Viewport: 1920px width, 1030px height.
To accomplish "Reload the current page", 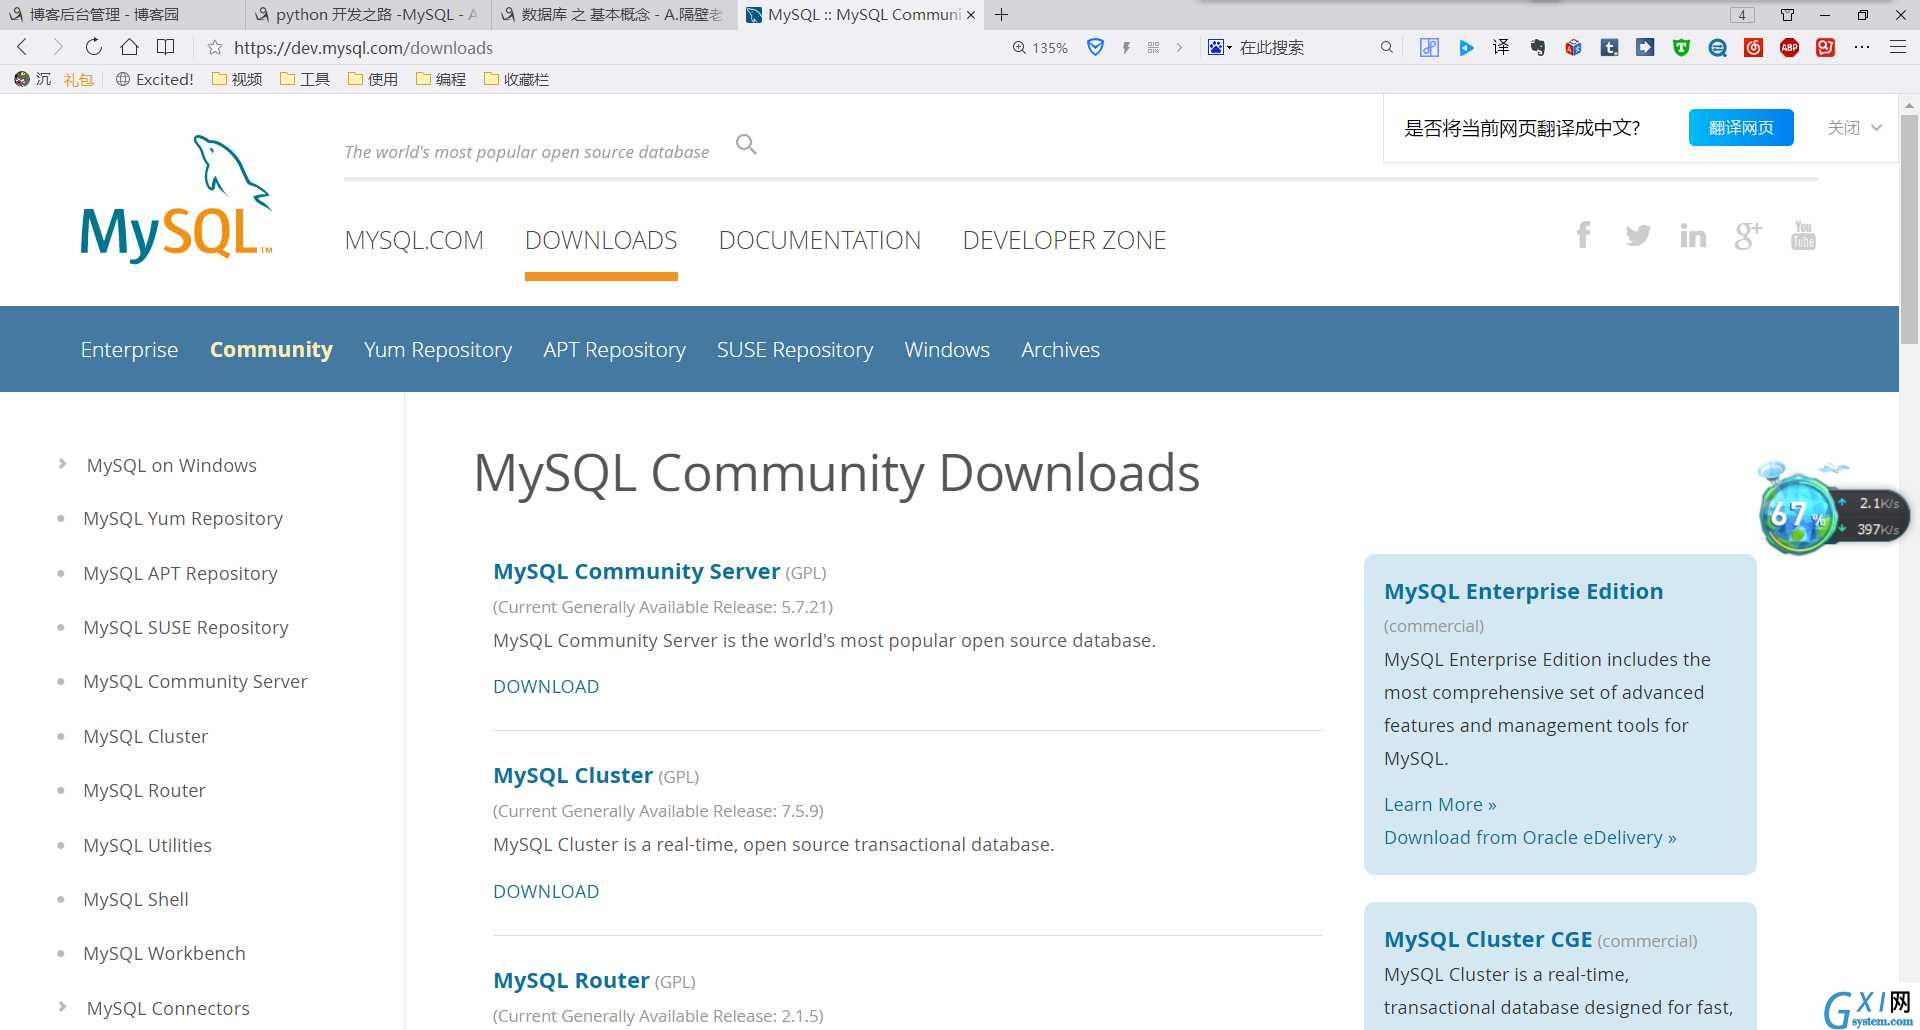I will pos(93,47).
